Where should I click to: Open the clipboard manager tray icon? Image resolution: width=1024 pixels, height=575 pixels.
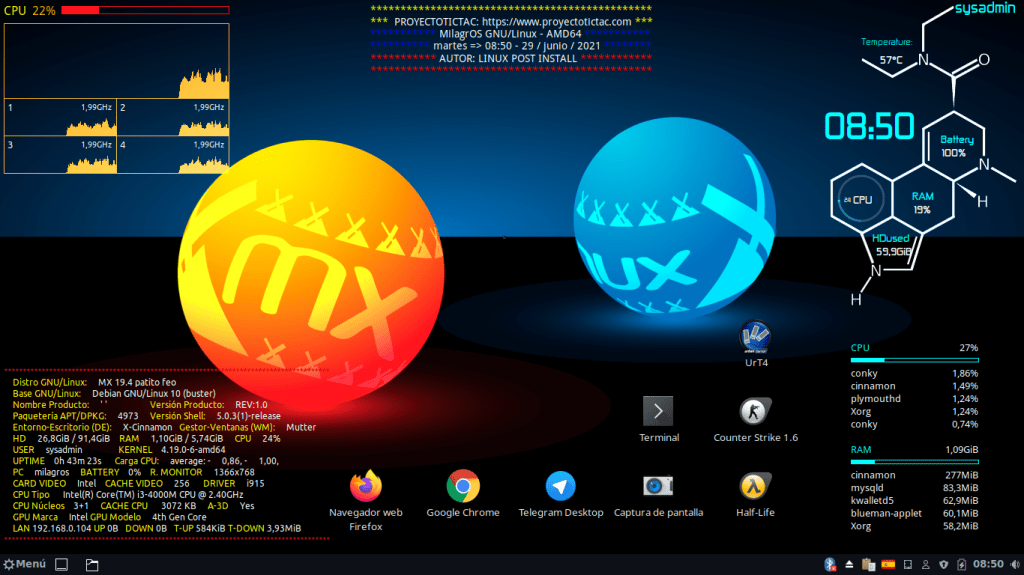click(x=868, y=565)
